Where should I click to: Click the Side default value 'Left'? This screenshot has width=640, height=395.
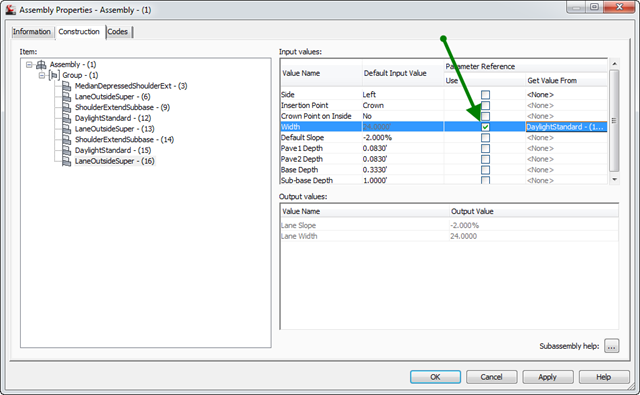369,95
